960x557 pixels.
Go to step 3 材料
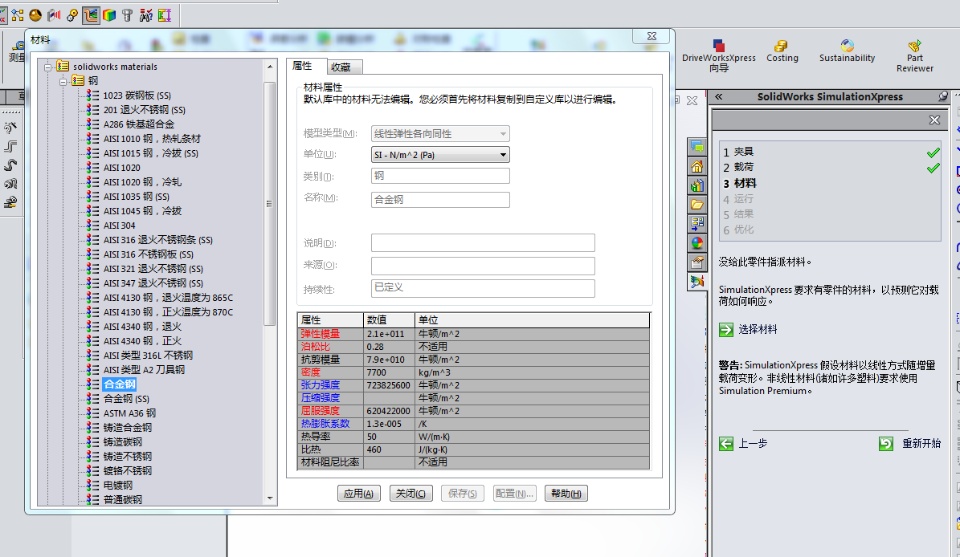740,183
